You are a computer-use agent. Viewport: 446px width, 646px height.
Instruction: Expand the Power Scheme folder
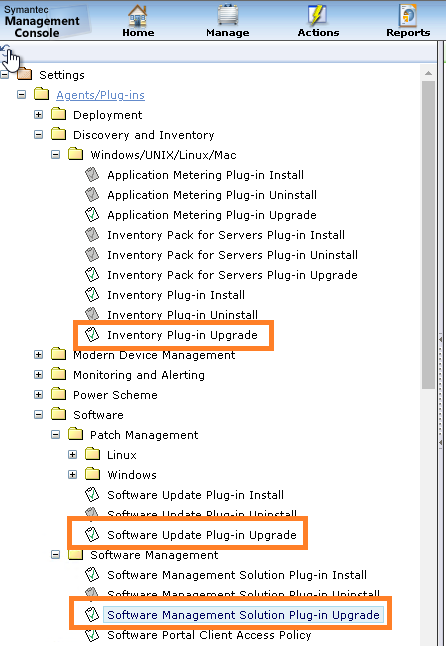38,395
